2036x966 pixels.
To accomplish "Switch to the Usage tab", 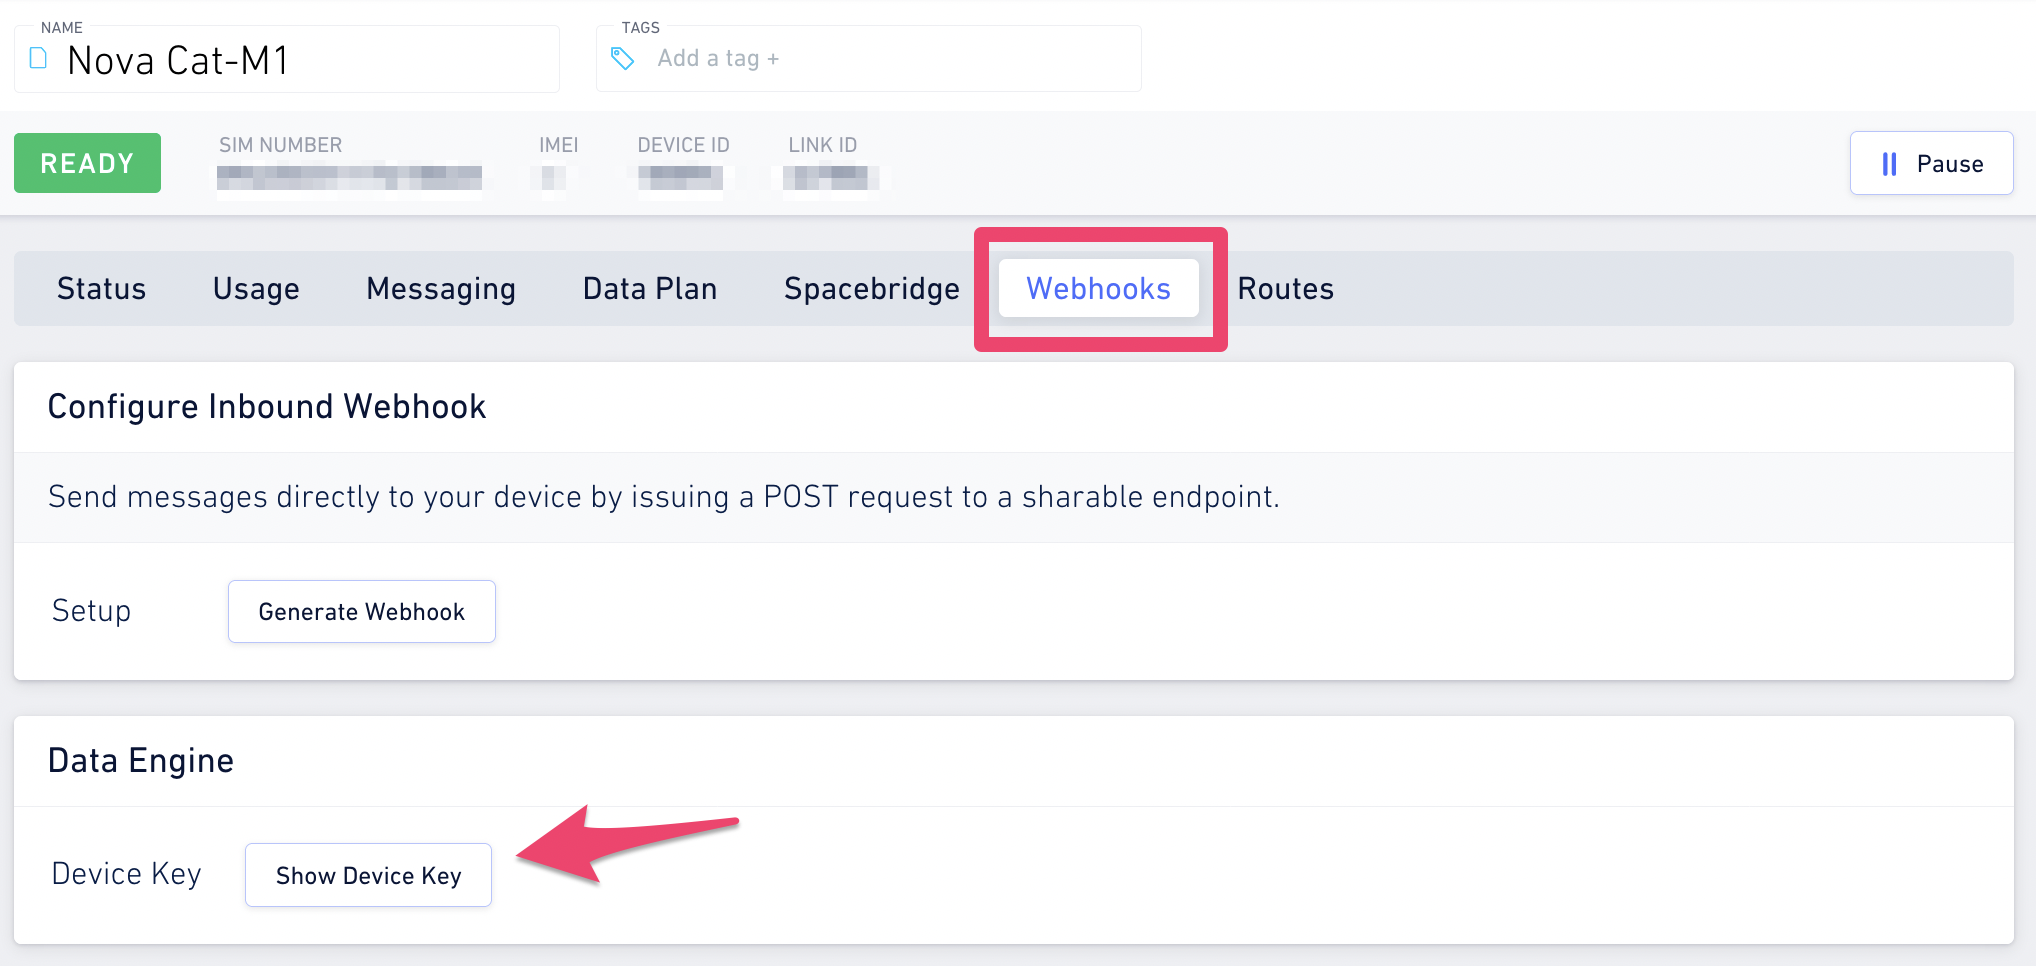I will tap(256, 288).
